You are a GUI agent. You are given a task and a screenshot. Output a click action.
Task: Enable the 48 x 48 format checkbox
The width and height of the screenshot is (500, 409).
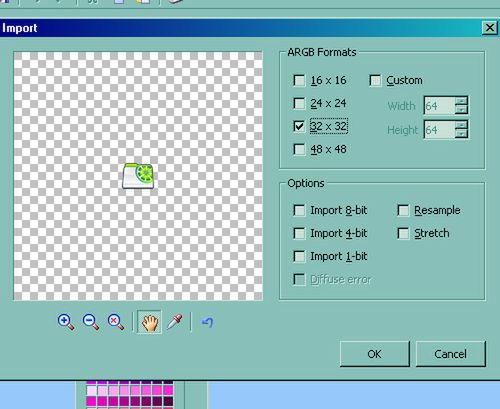coord(299,149)
